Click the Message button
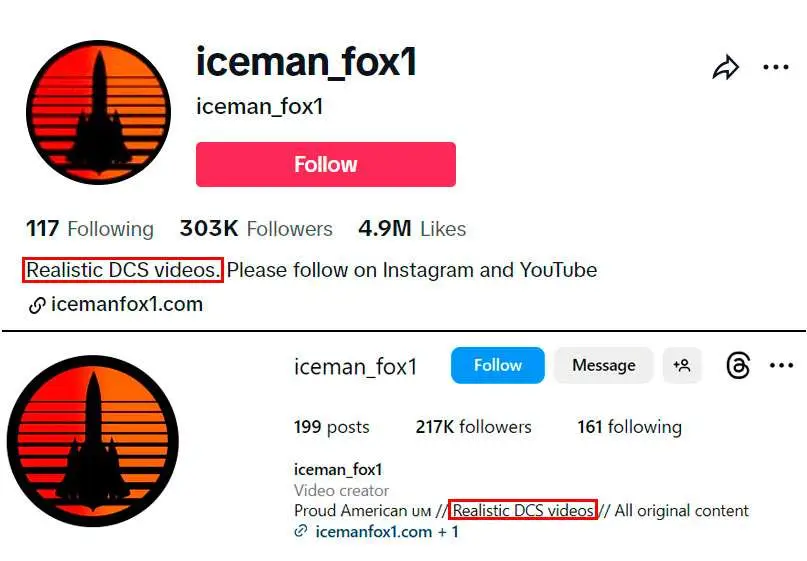The width and height of the screenshot is (807, 561). click(x=603, y=366)
